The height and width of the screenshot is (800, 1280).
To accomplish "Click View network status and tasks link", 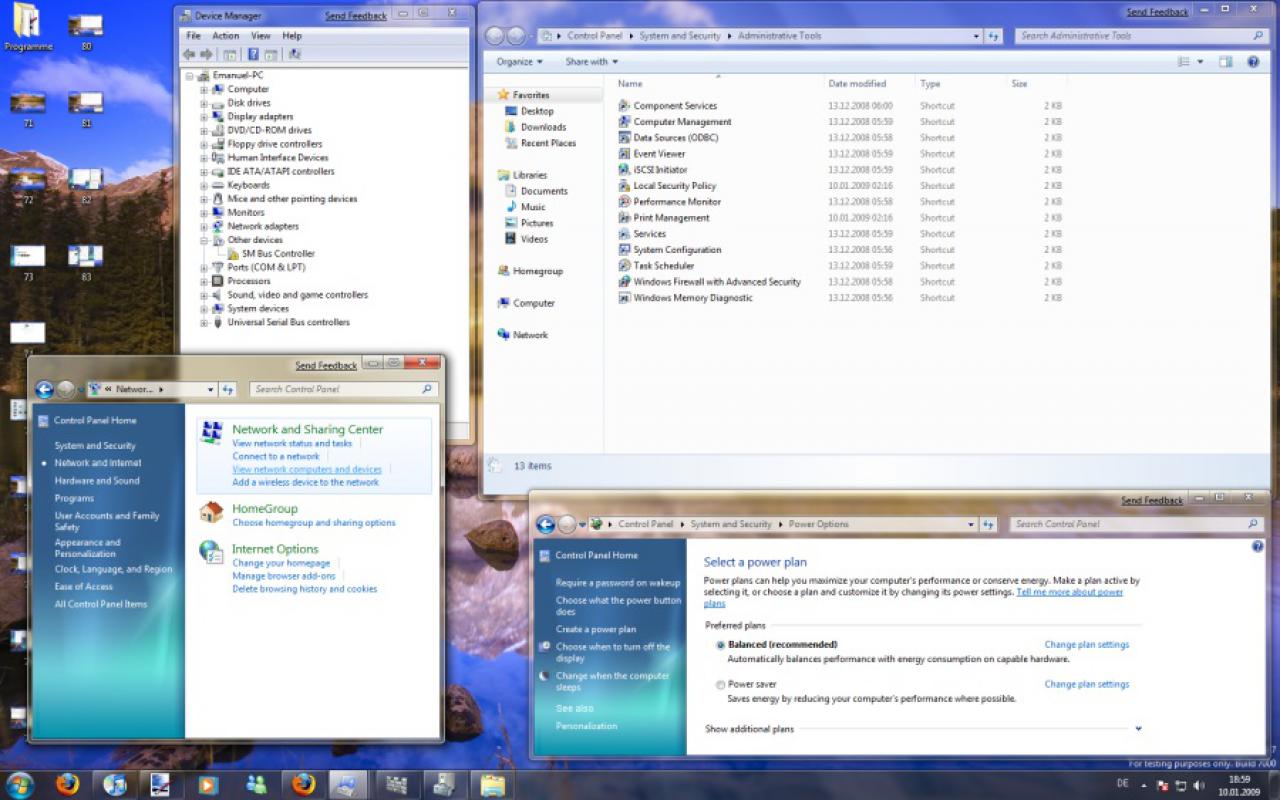I will pos(292,443).
